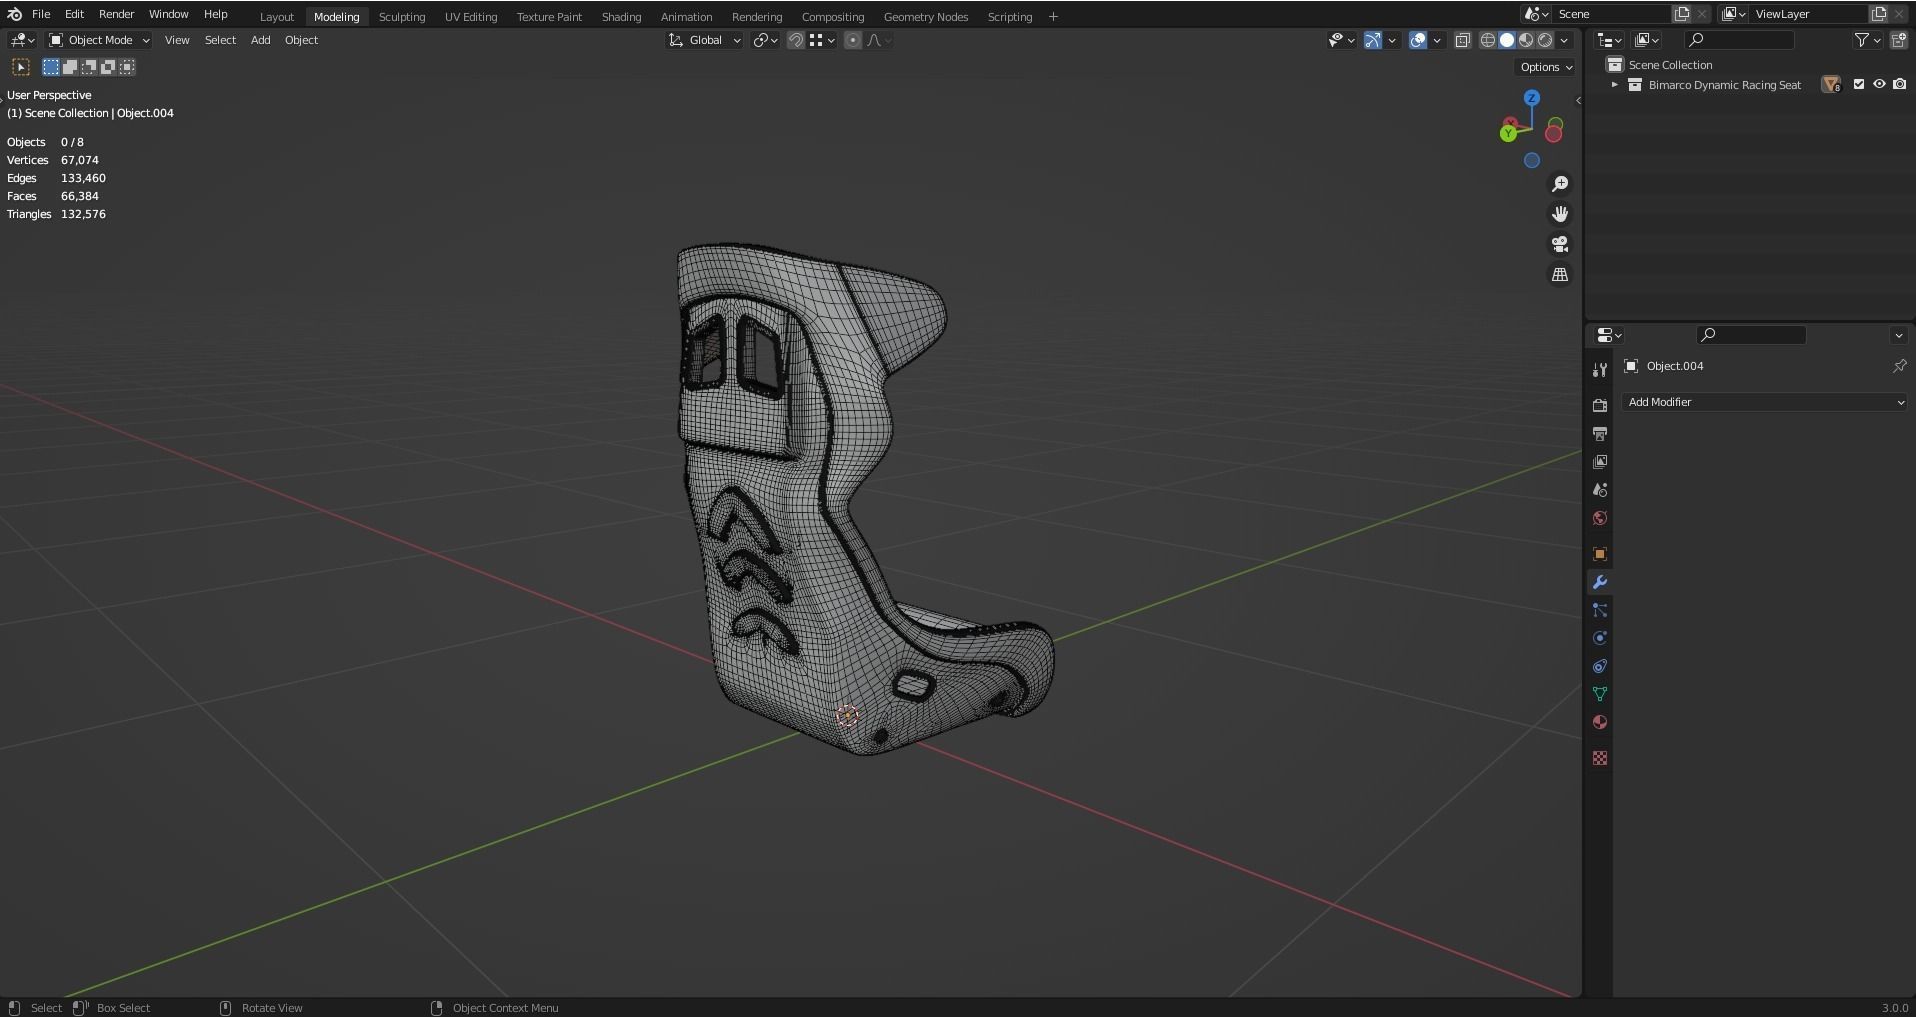Select the Tweak tool icon
Screen dimensions: 1916x1017
point(20,67)
